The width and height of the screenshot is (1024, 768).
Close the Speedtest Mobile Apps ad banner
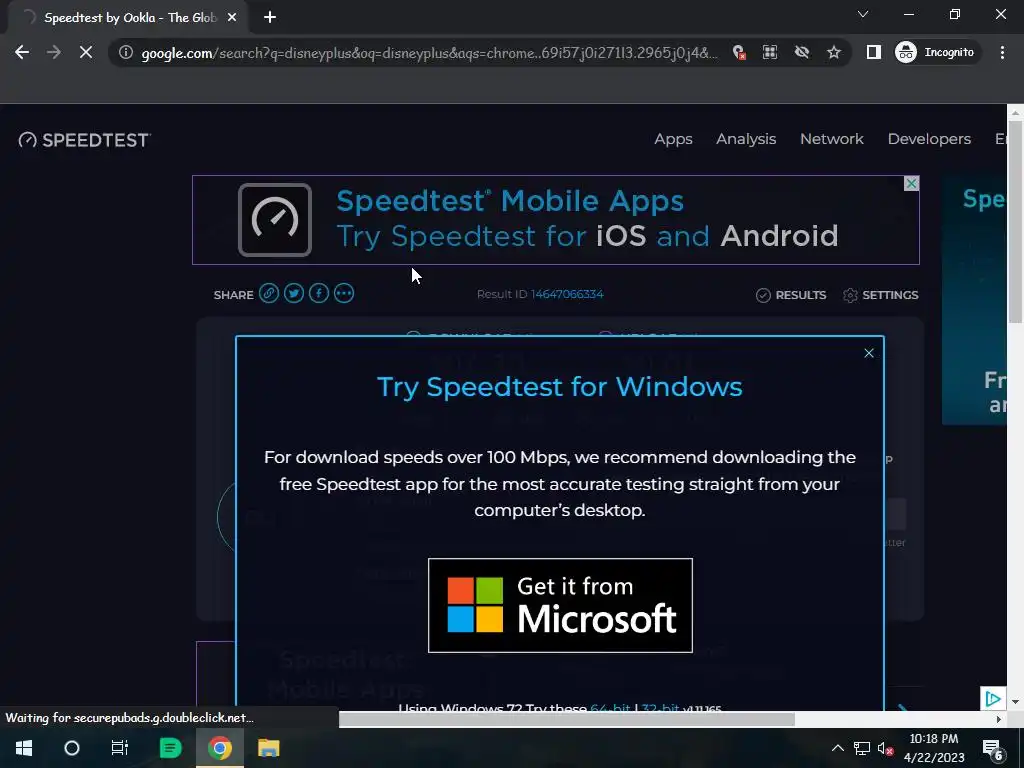pos(911,184)
